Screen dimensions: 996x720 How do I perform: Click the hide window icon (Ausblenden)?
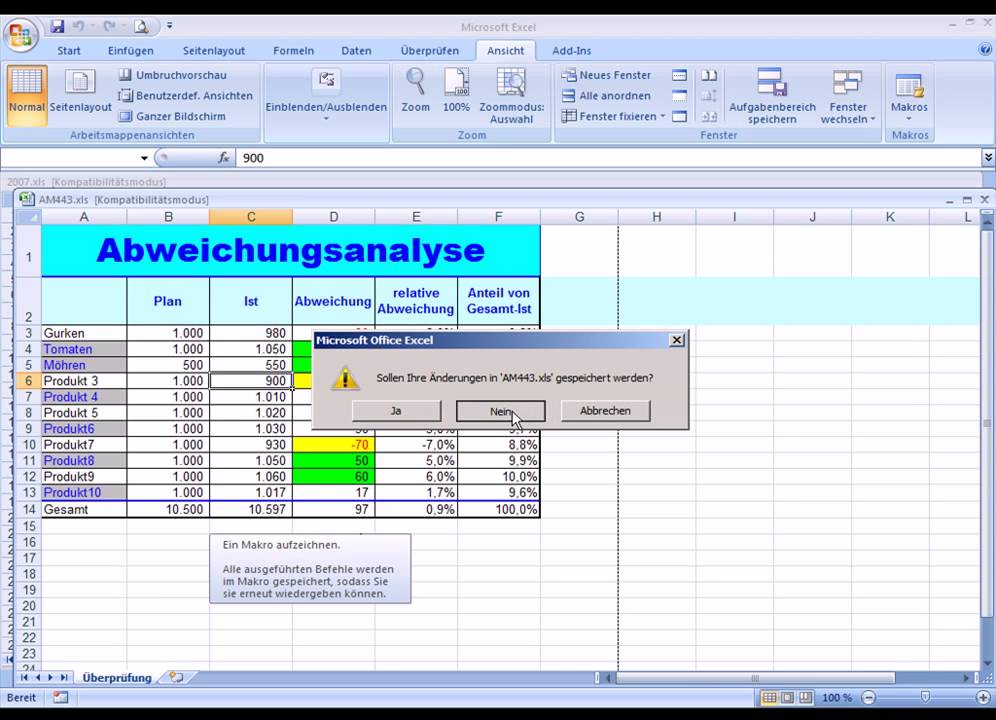679,96
